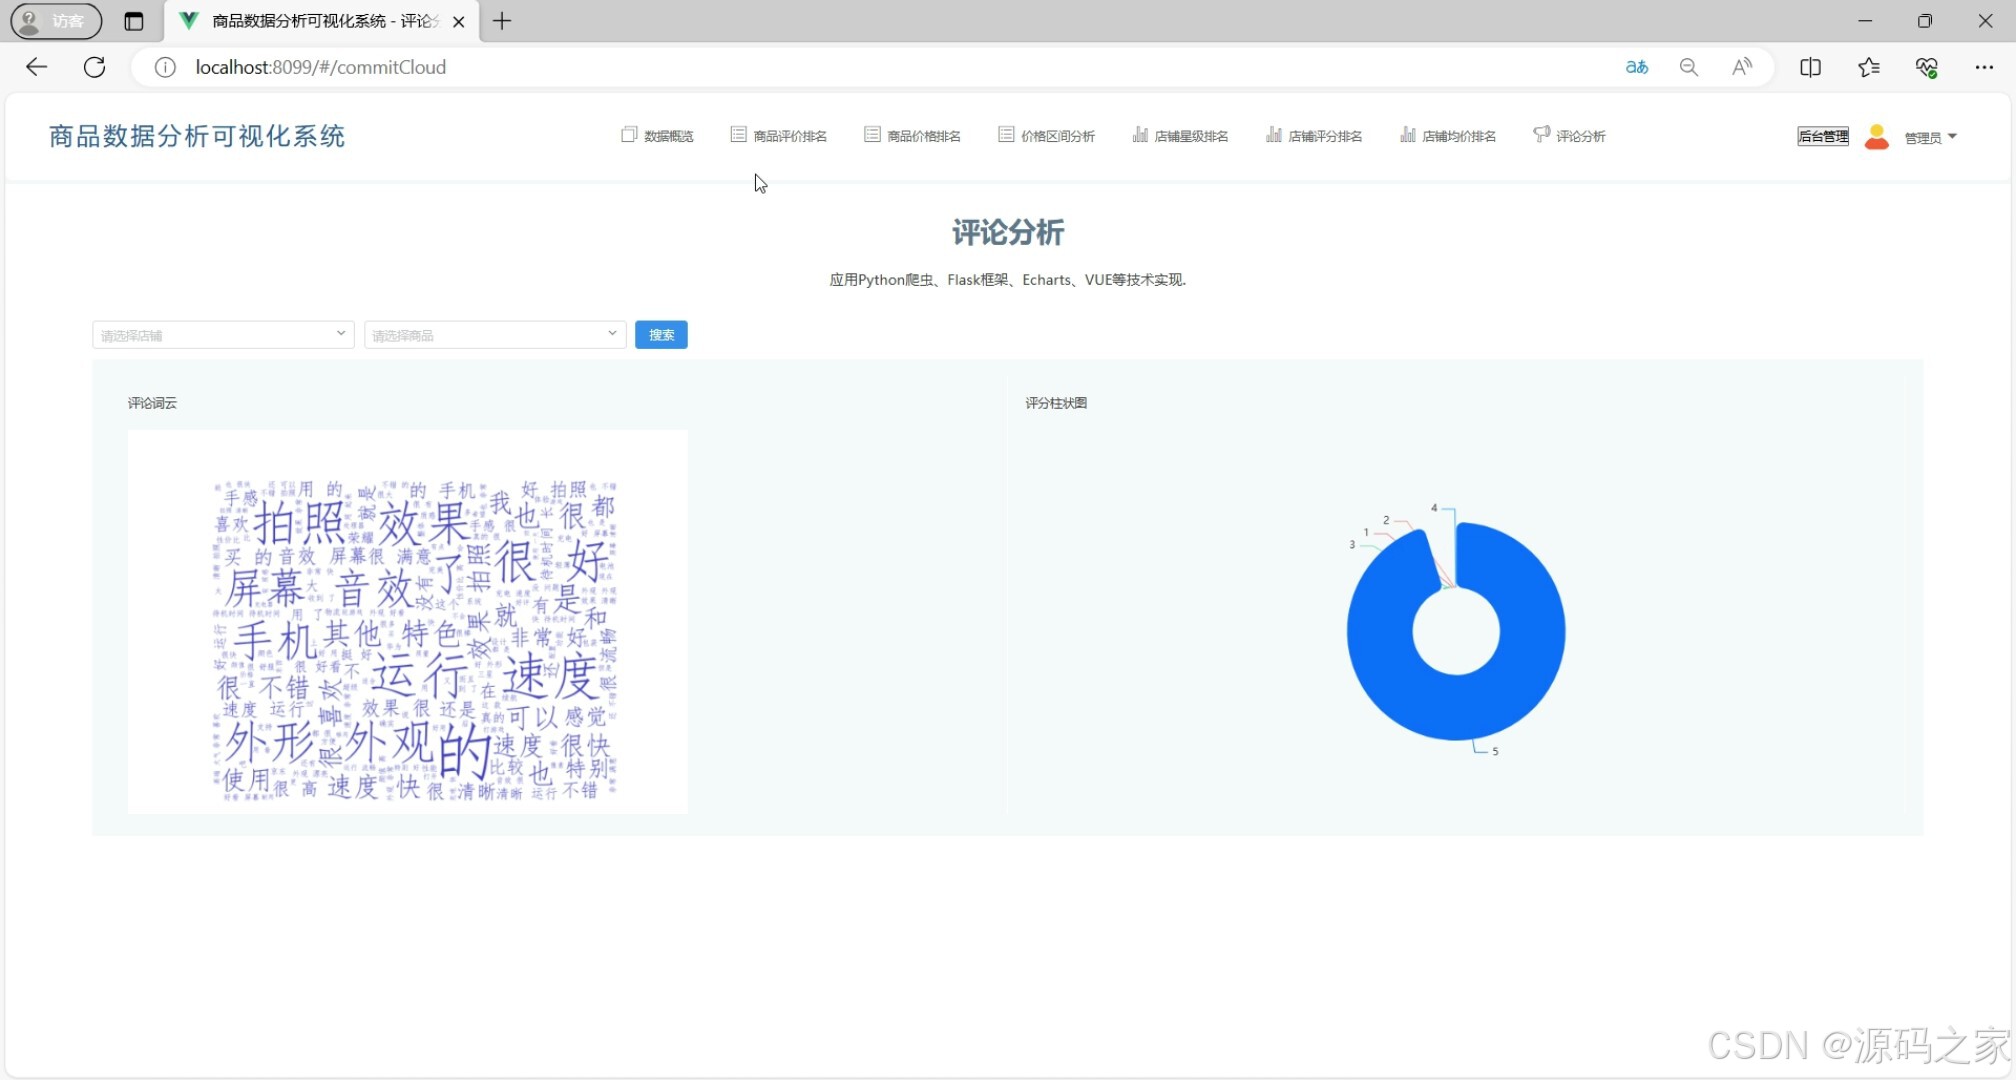Open the browser translate icon

pyautogui.click(x=1636, y=67)
